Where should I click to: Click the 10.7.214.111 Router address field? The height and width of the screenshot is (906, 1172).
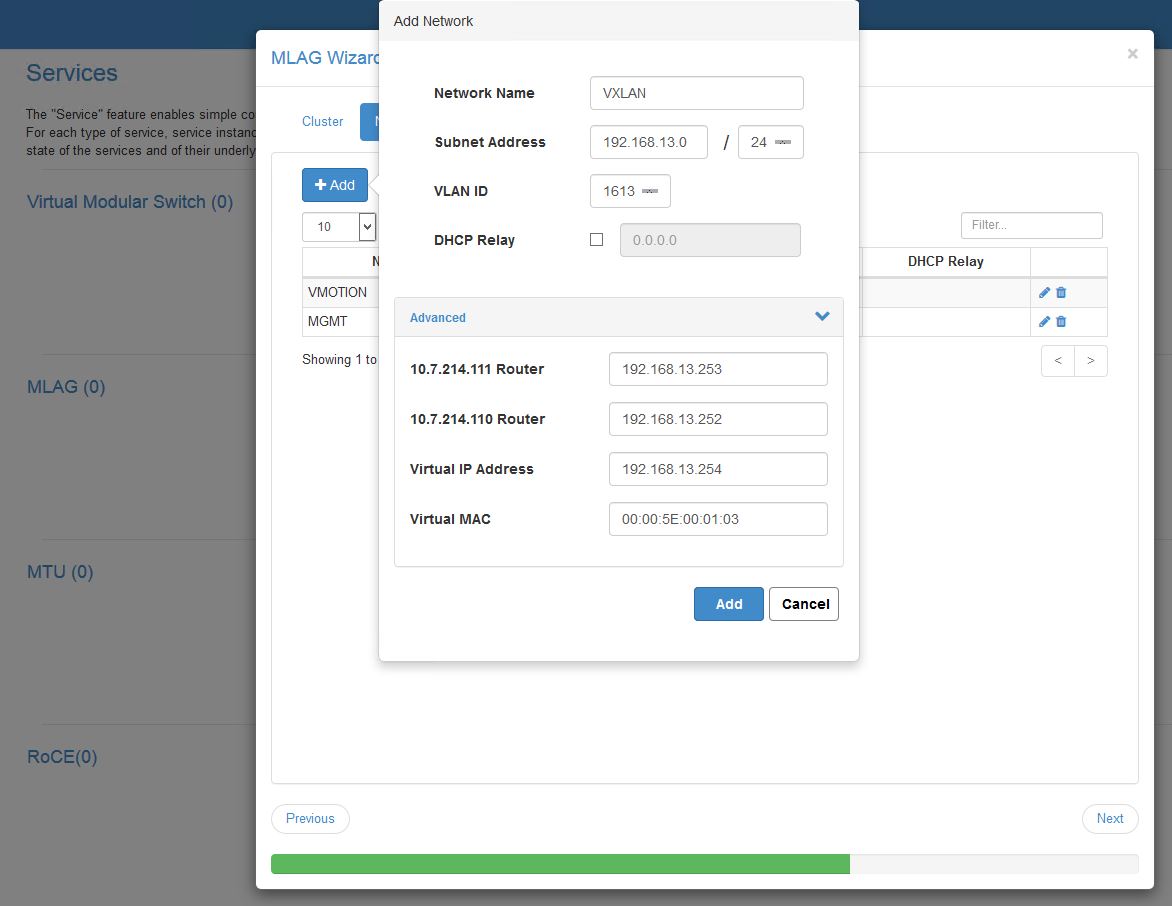pos(718,369)
